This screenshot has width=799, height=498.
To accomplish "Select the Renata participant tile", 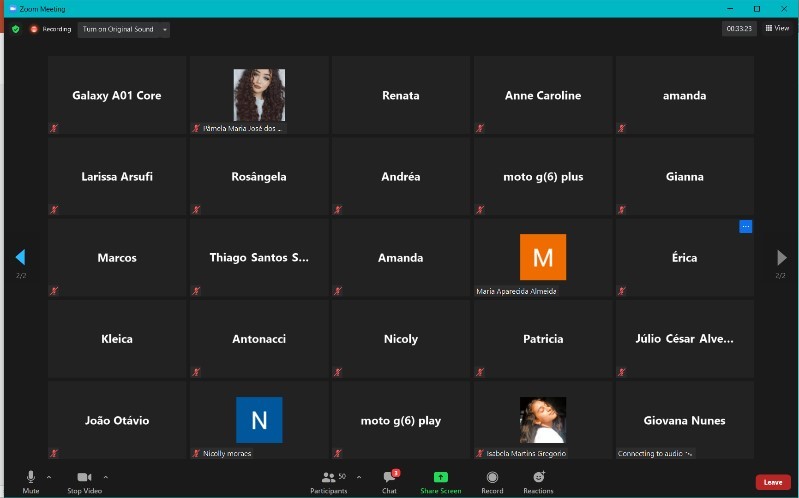I will pyautogui.click(x=401, y=95).
